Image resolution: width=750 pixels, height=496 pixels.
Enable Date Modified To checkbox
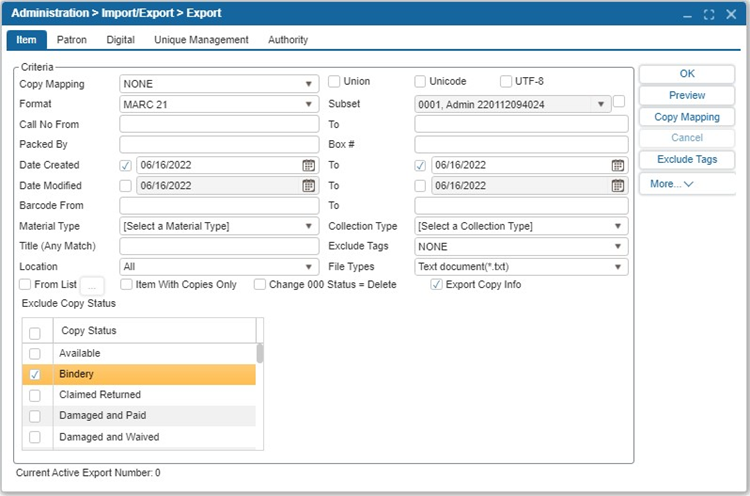click(420, 186)
